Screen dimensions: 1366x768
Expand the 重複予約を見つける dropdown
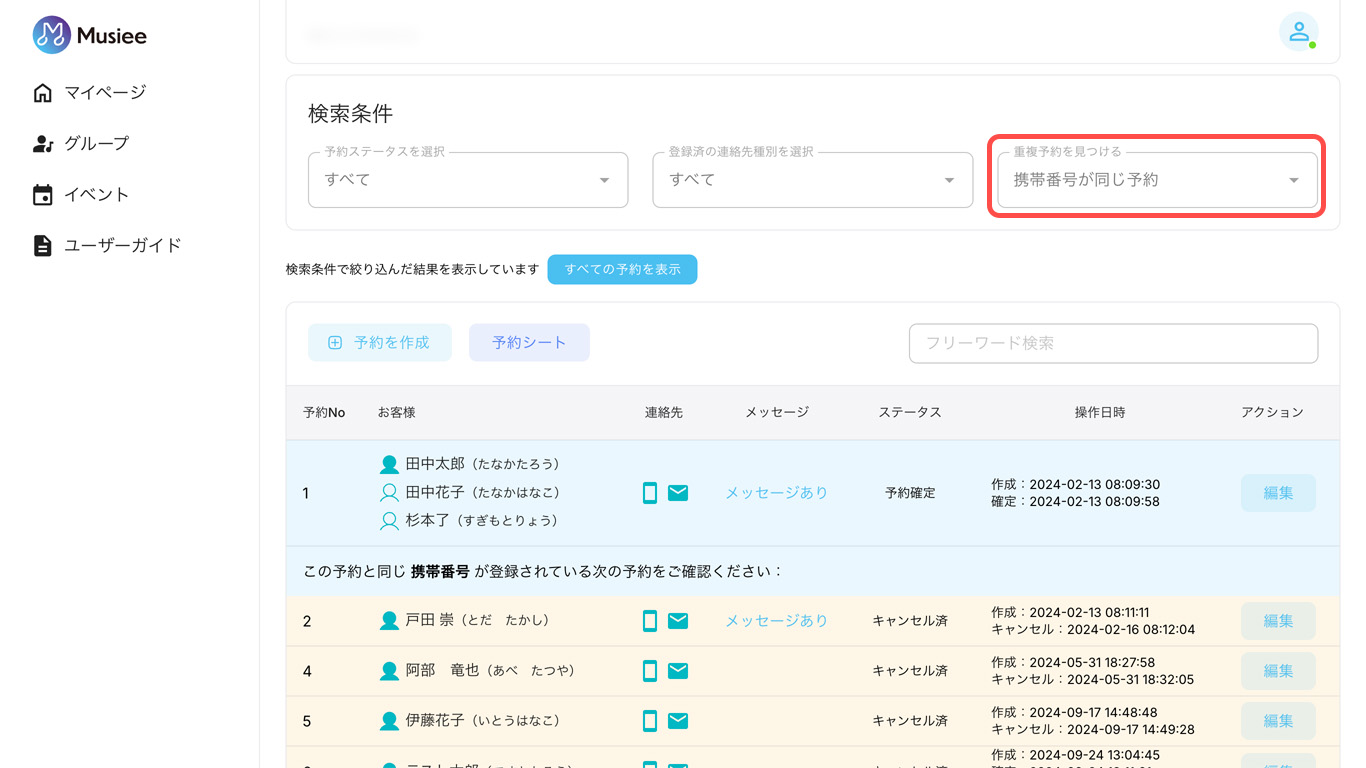[1157, 180]
